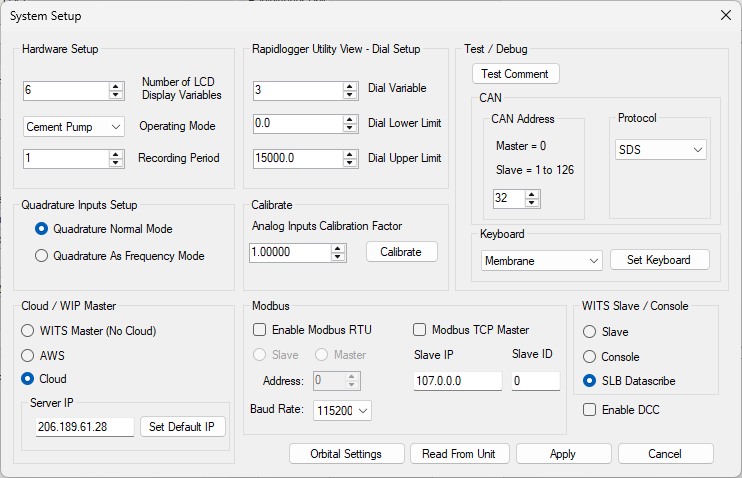Close the System Setup dialog
The image size is (742, 478).
point(726,15)
